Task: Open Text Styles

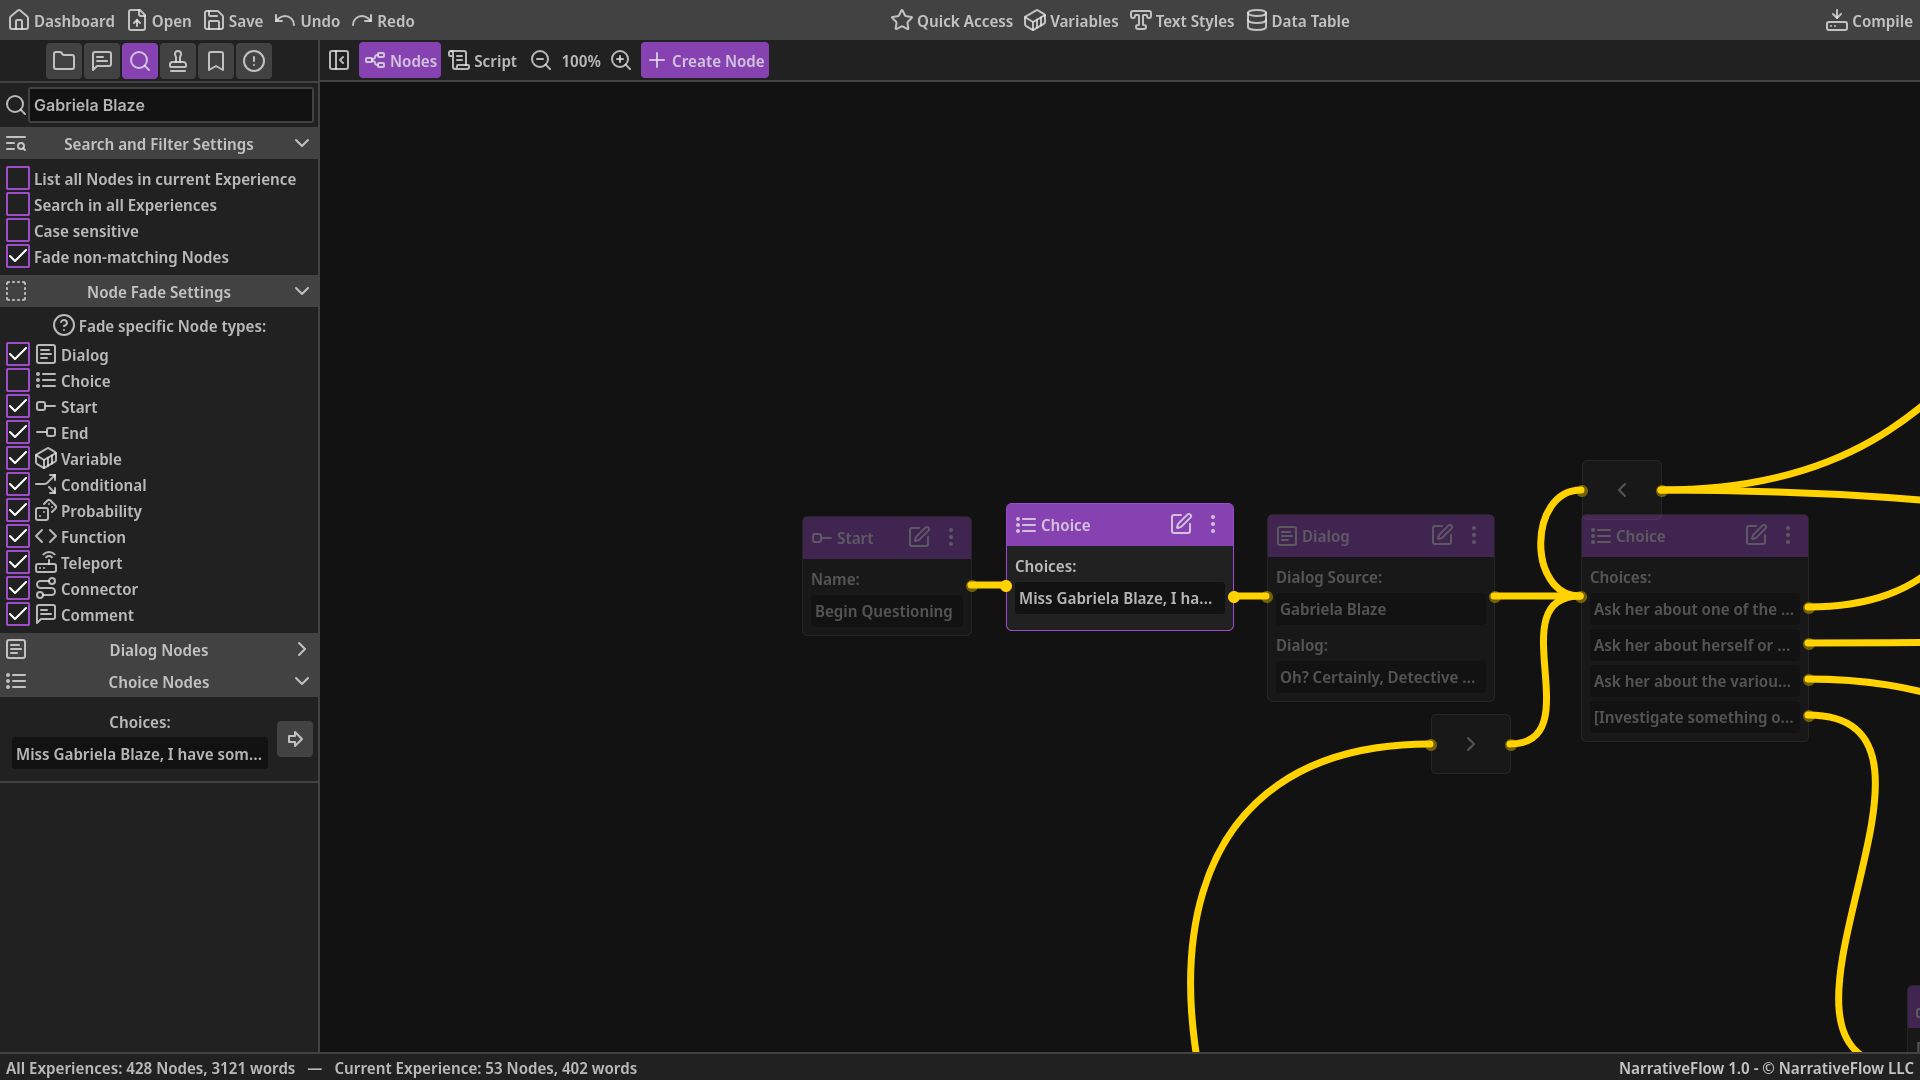Action: tap(1182, 21)
